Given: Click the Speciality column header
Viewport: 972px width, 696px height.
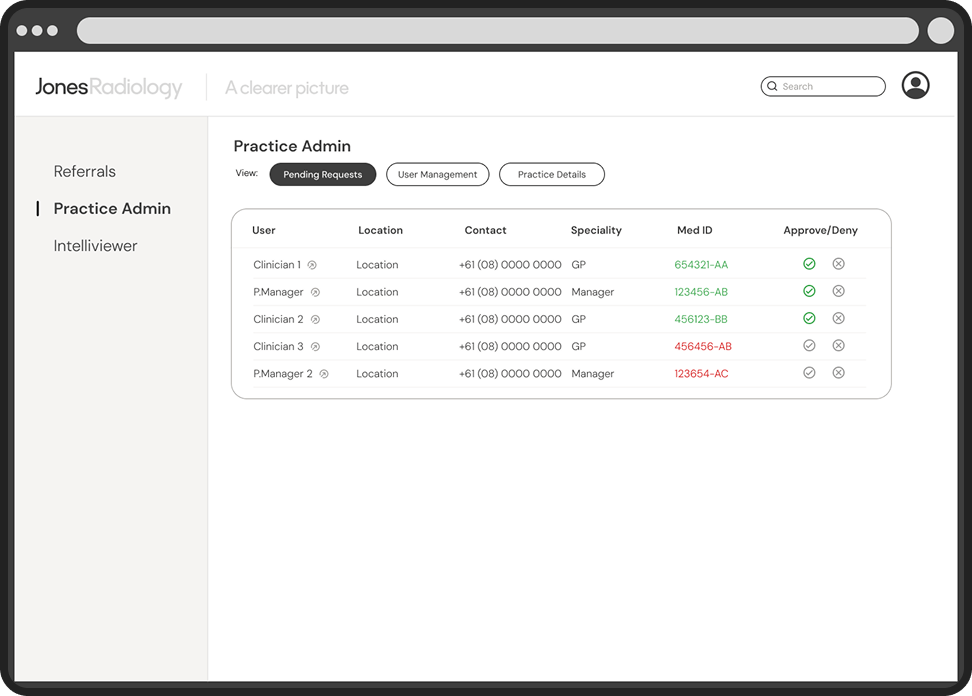Looking at the screenshot, I should tap(596, 230).
